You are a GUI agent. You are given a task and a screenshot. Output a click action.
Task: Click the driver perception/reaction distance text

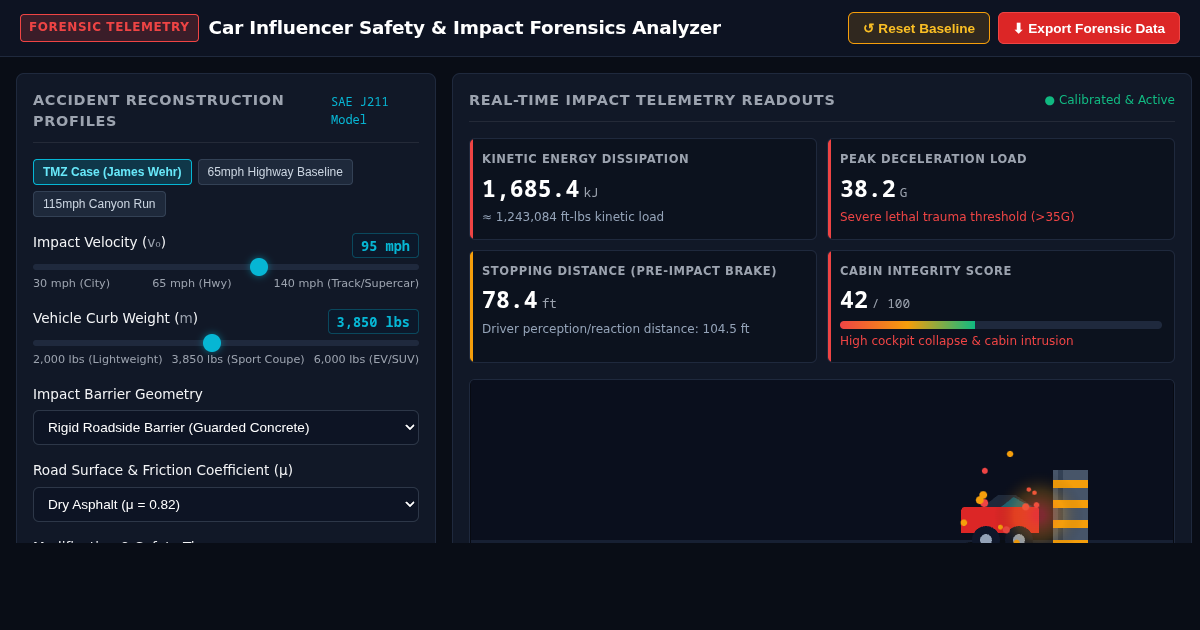point(616,329)
